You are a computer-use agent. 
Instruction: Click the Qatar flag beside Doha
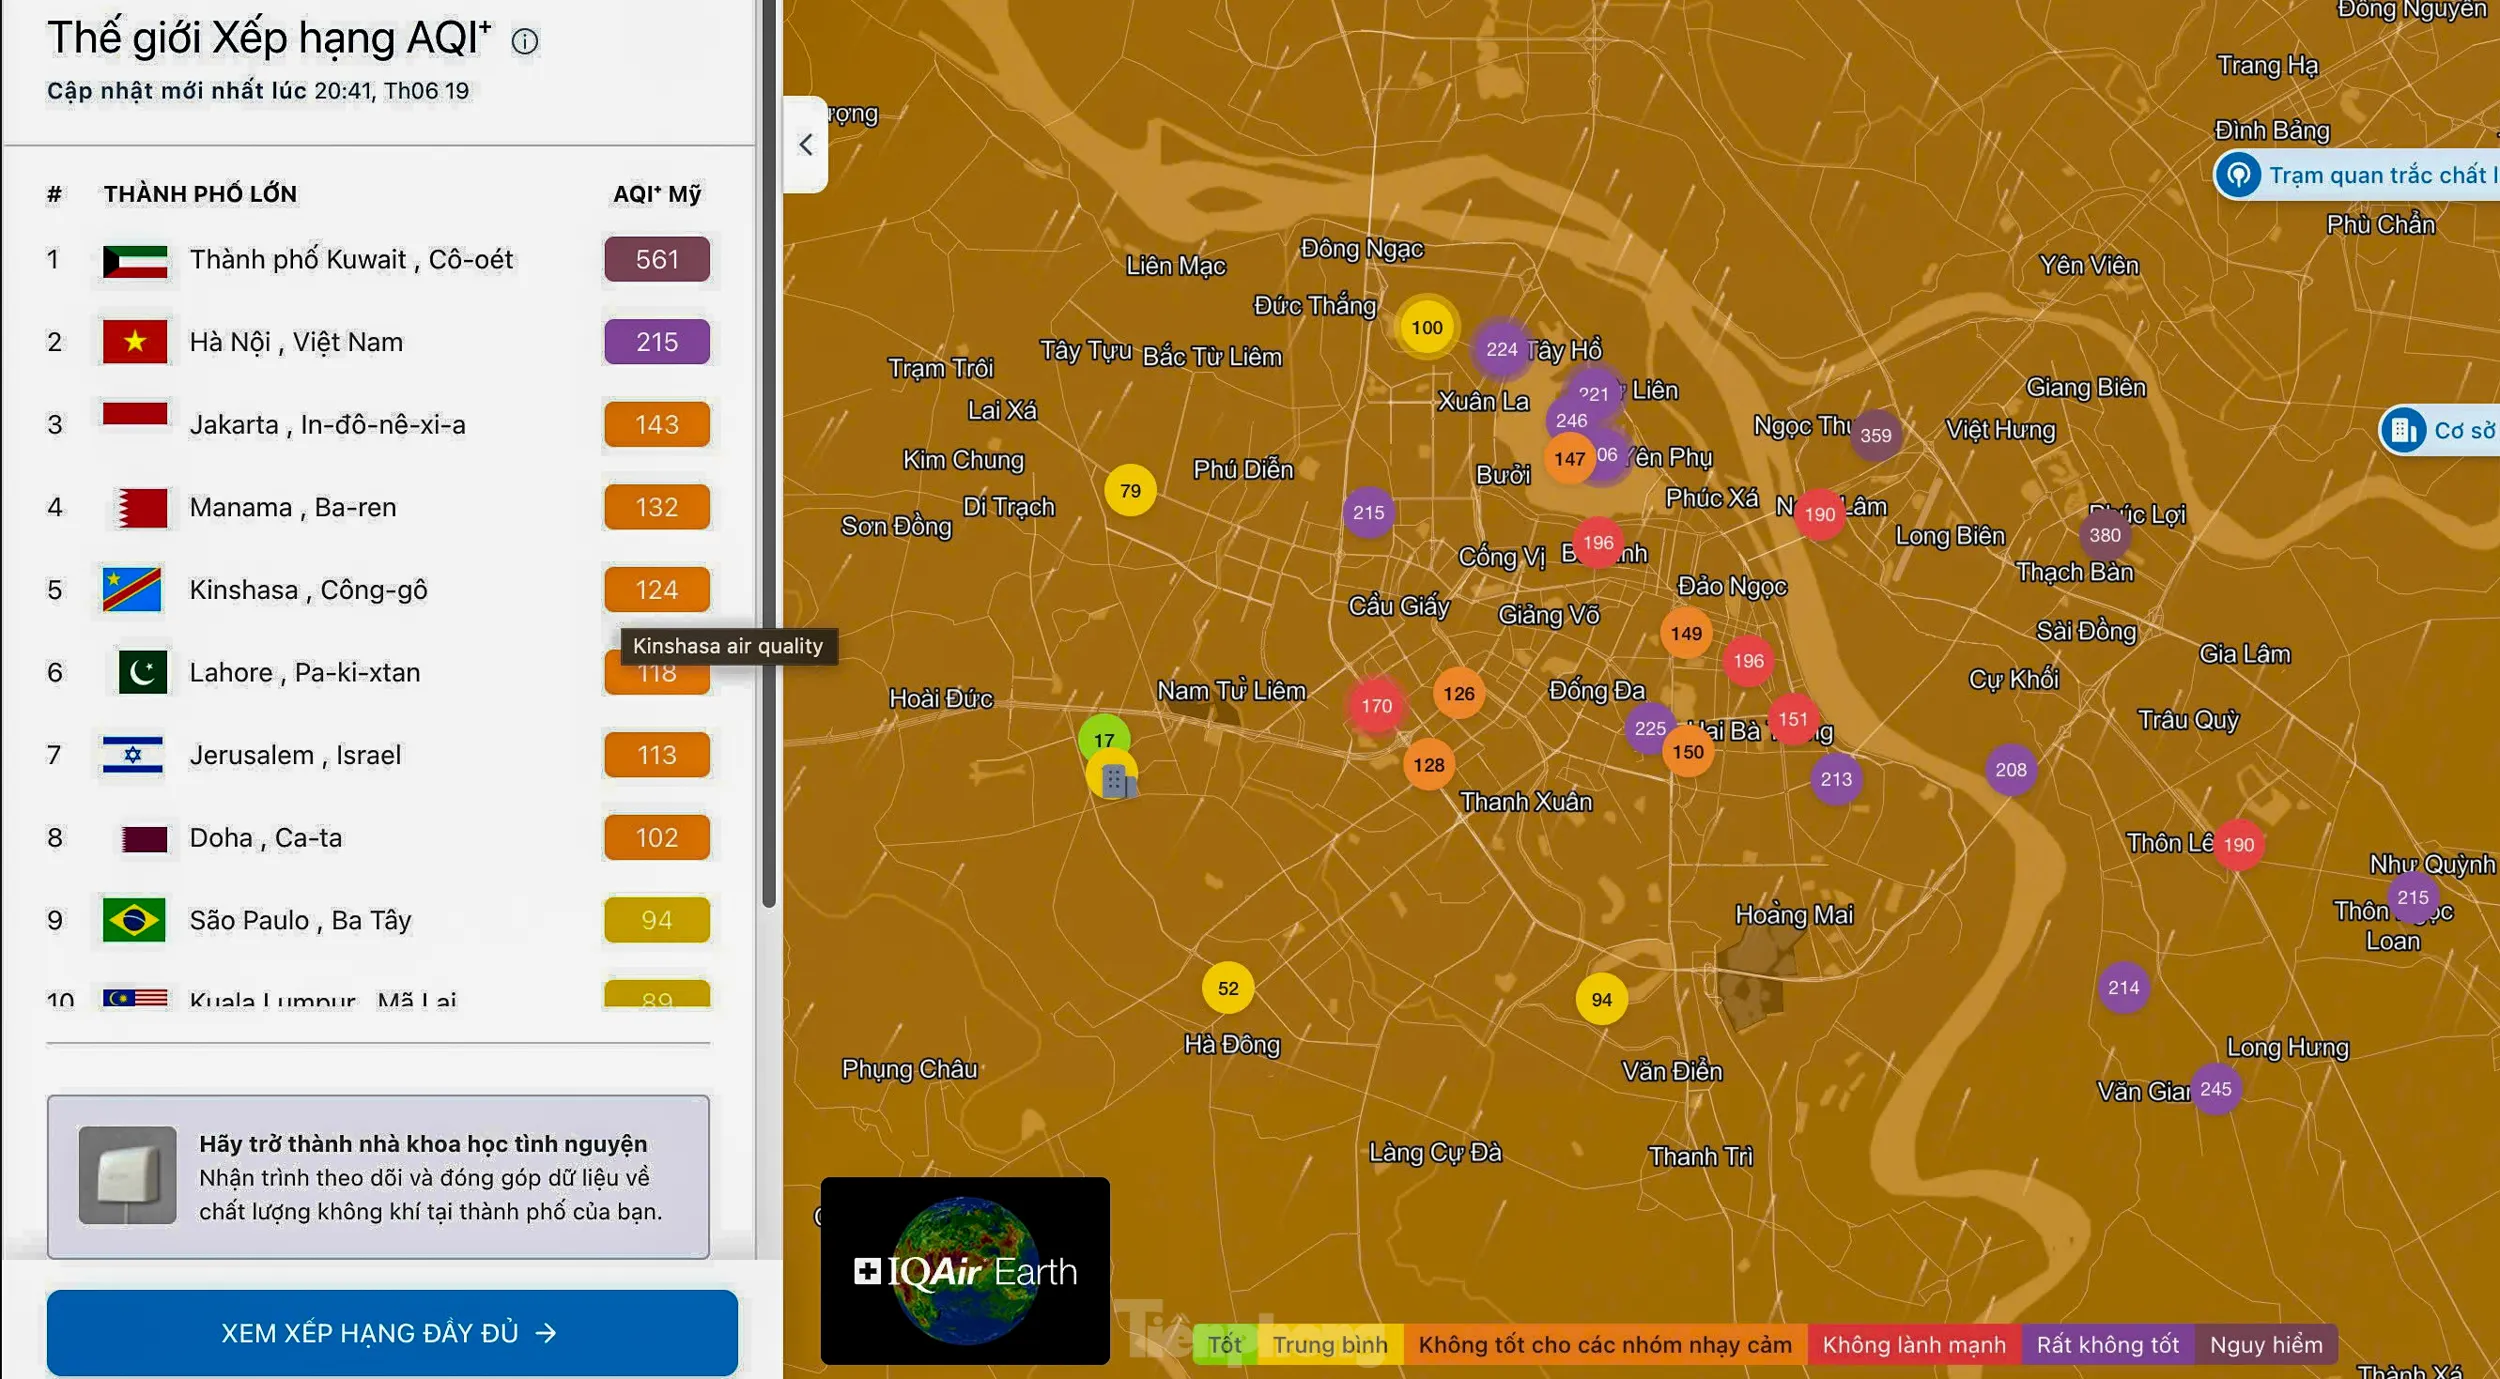(x=144, y=838)
